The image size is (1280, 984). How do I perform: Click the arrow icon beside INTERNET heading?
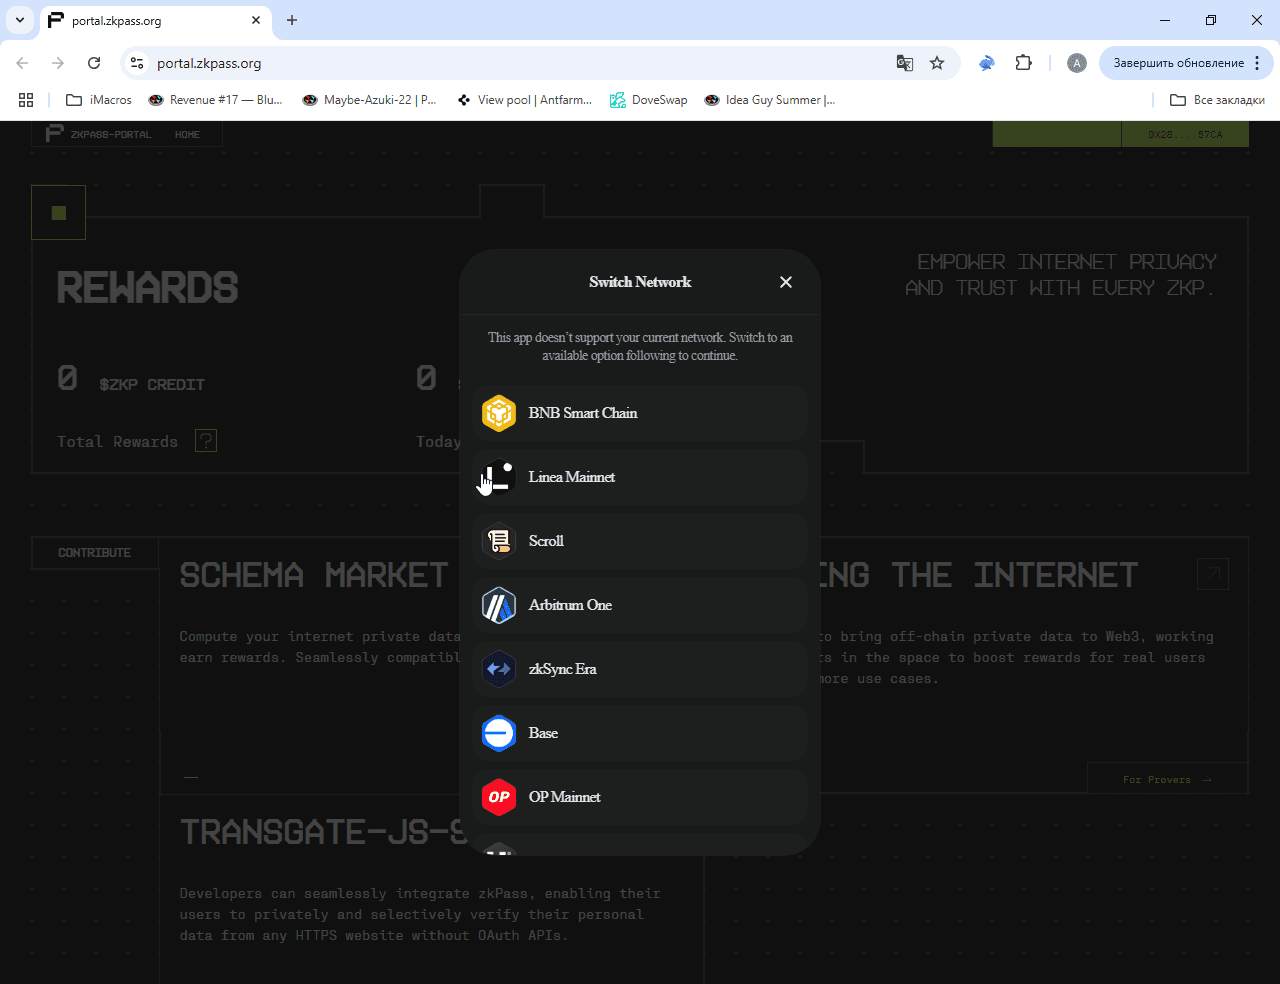point(1213,574)
